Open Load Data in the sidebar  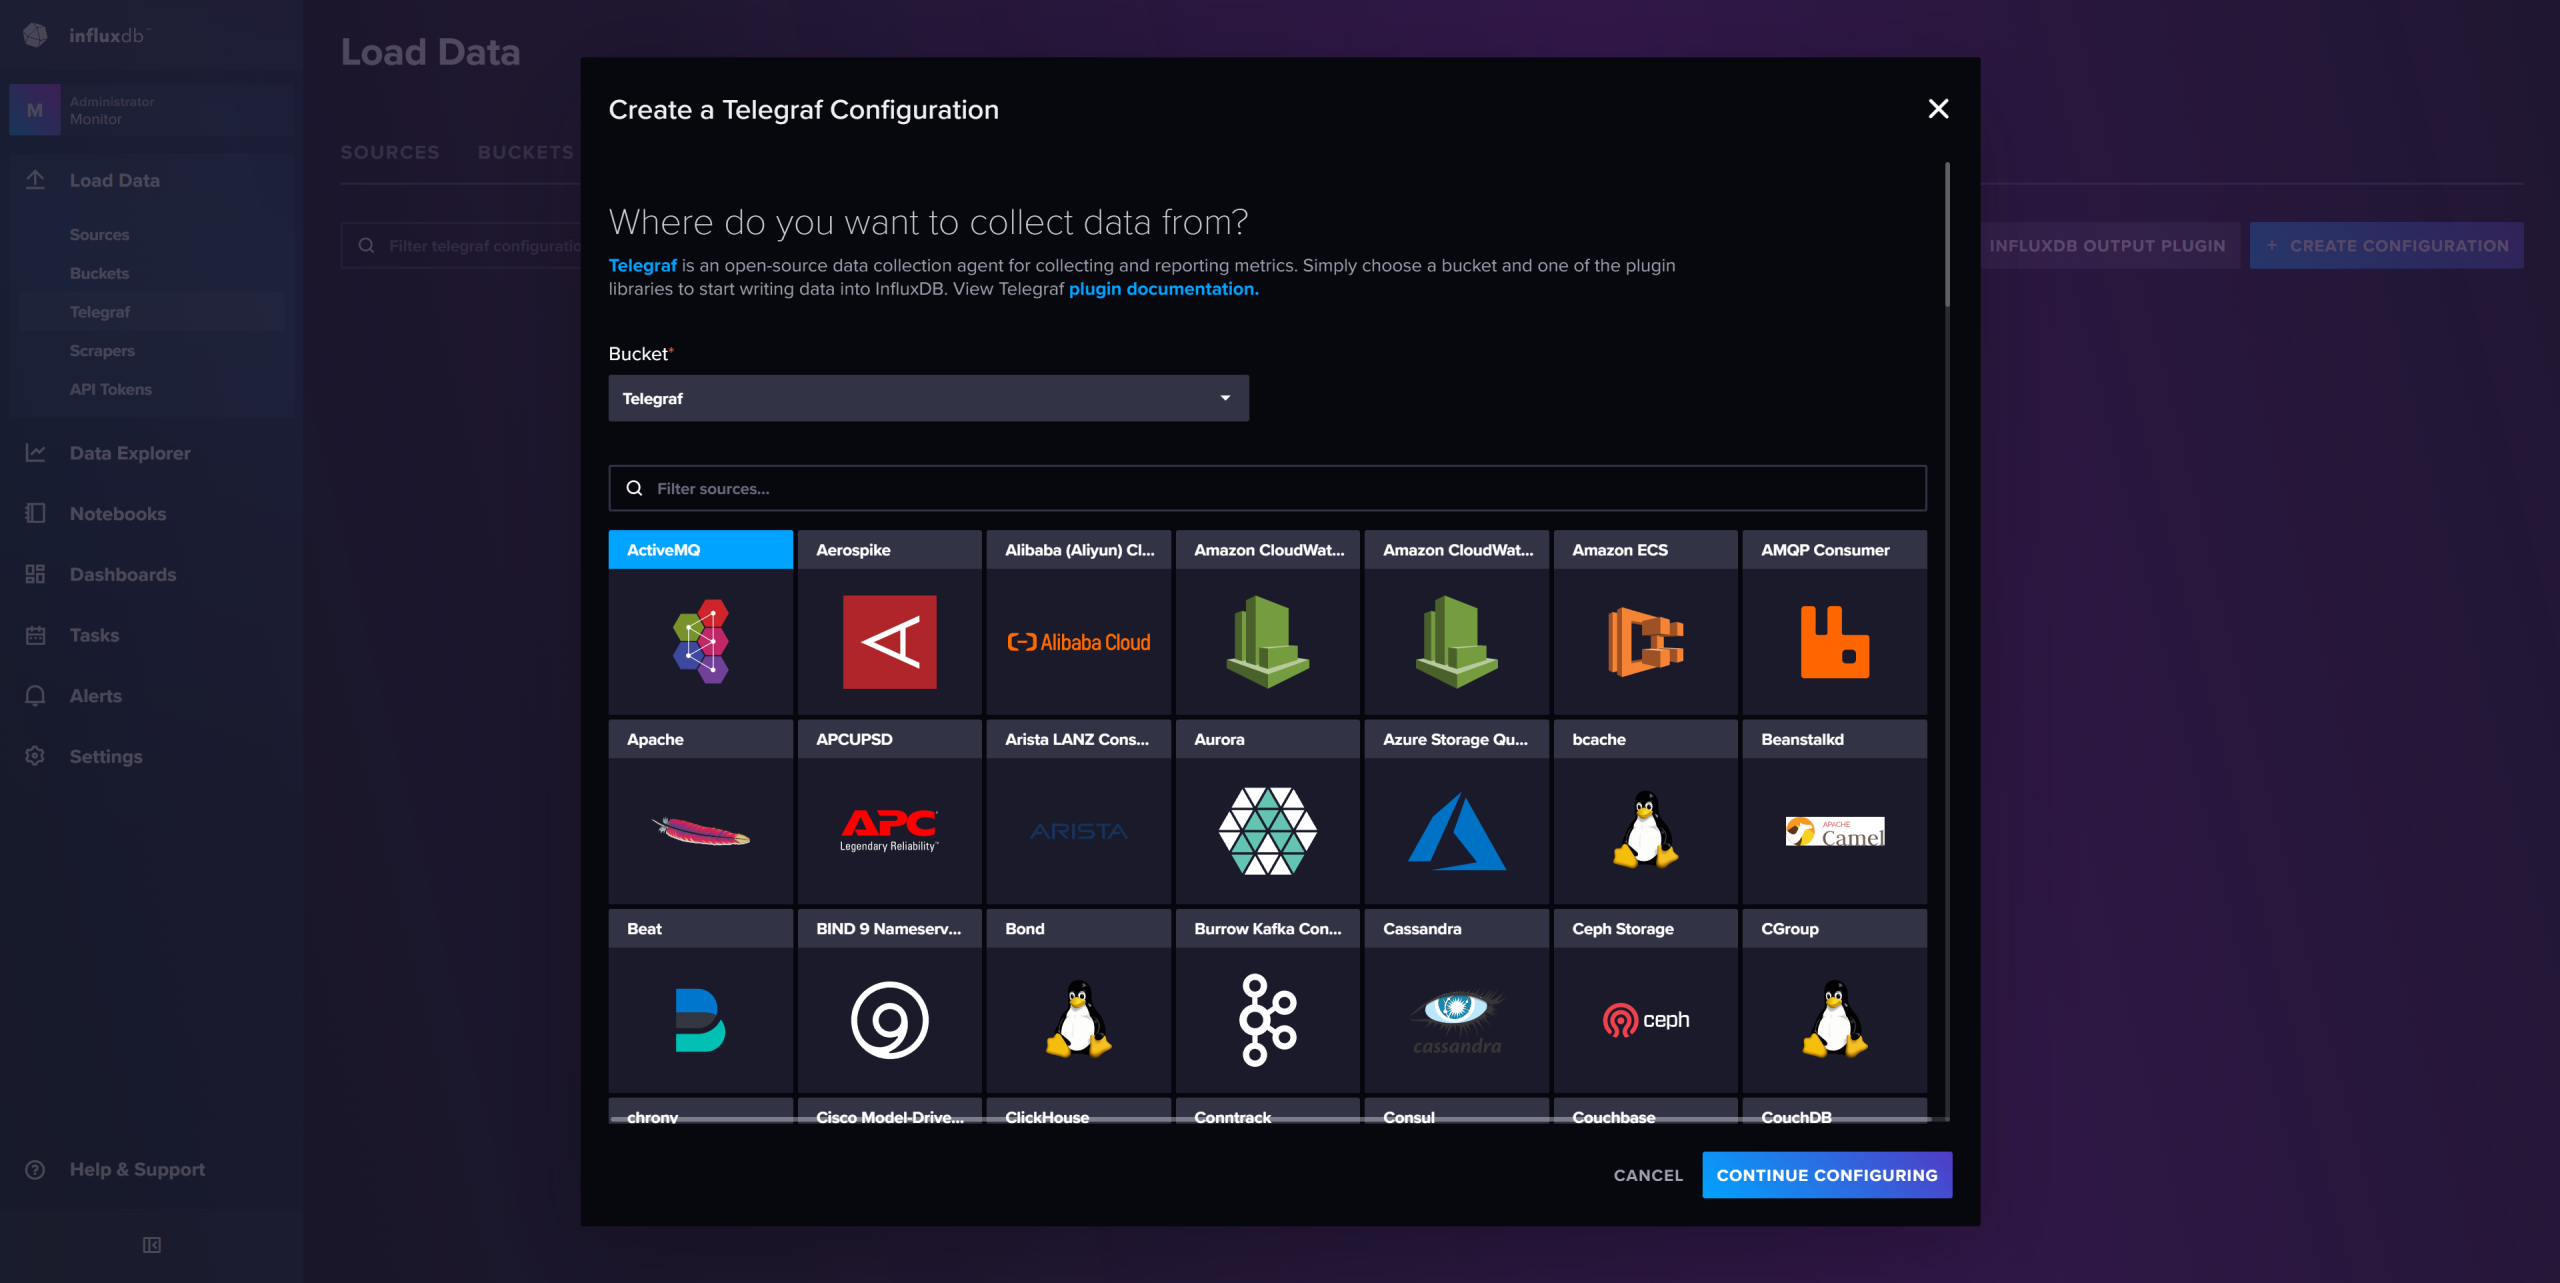[114, 180]
